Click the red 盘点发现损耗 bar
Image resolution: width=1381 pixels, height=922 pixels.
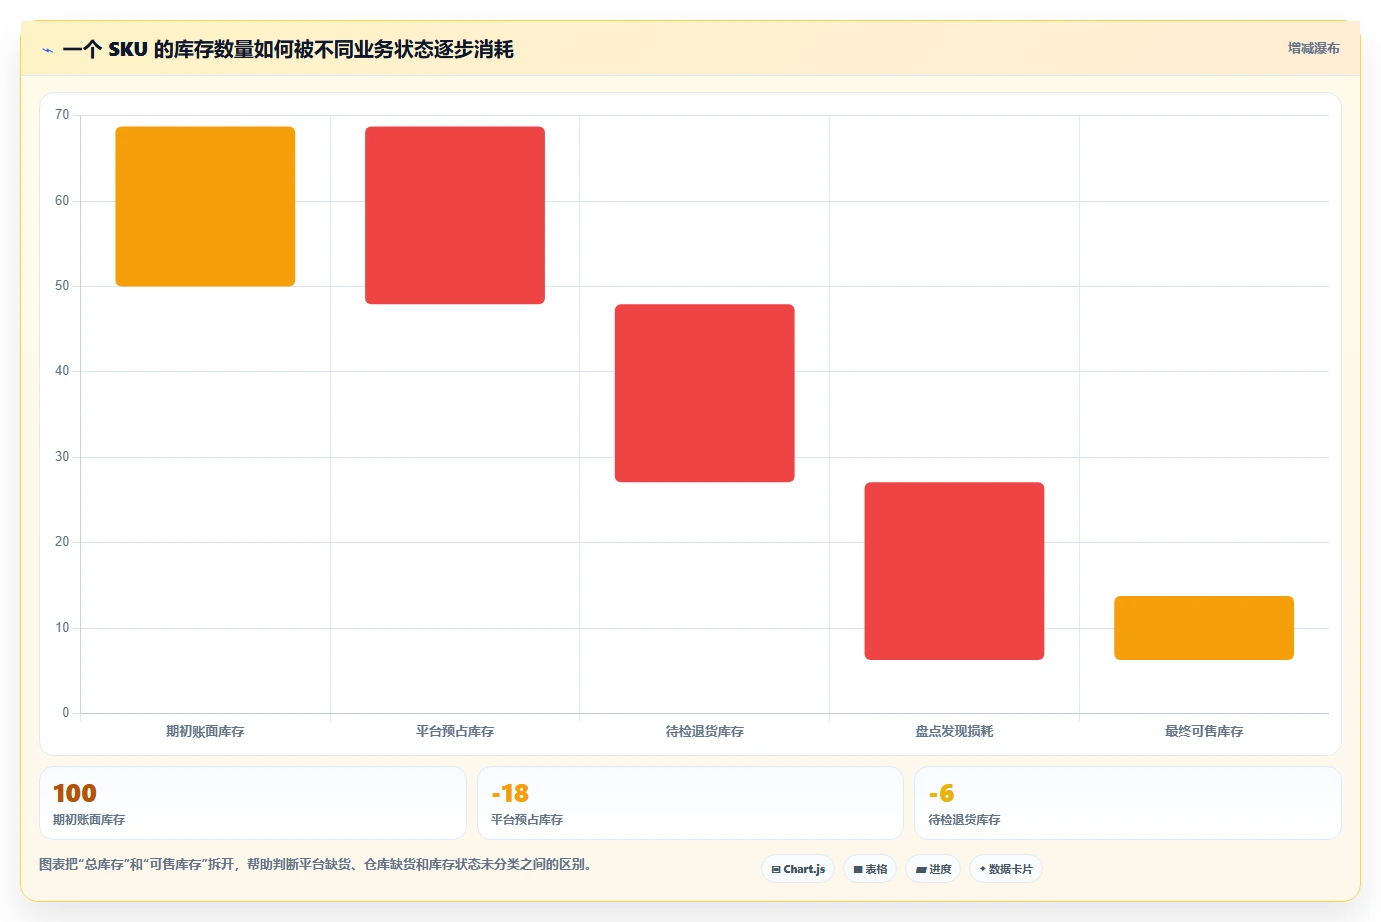click(954, 571)
